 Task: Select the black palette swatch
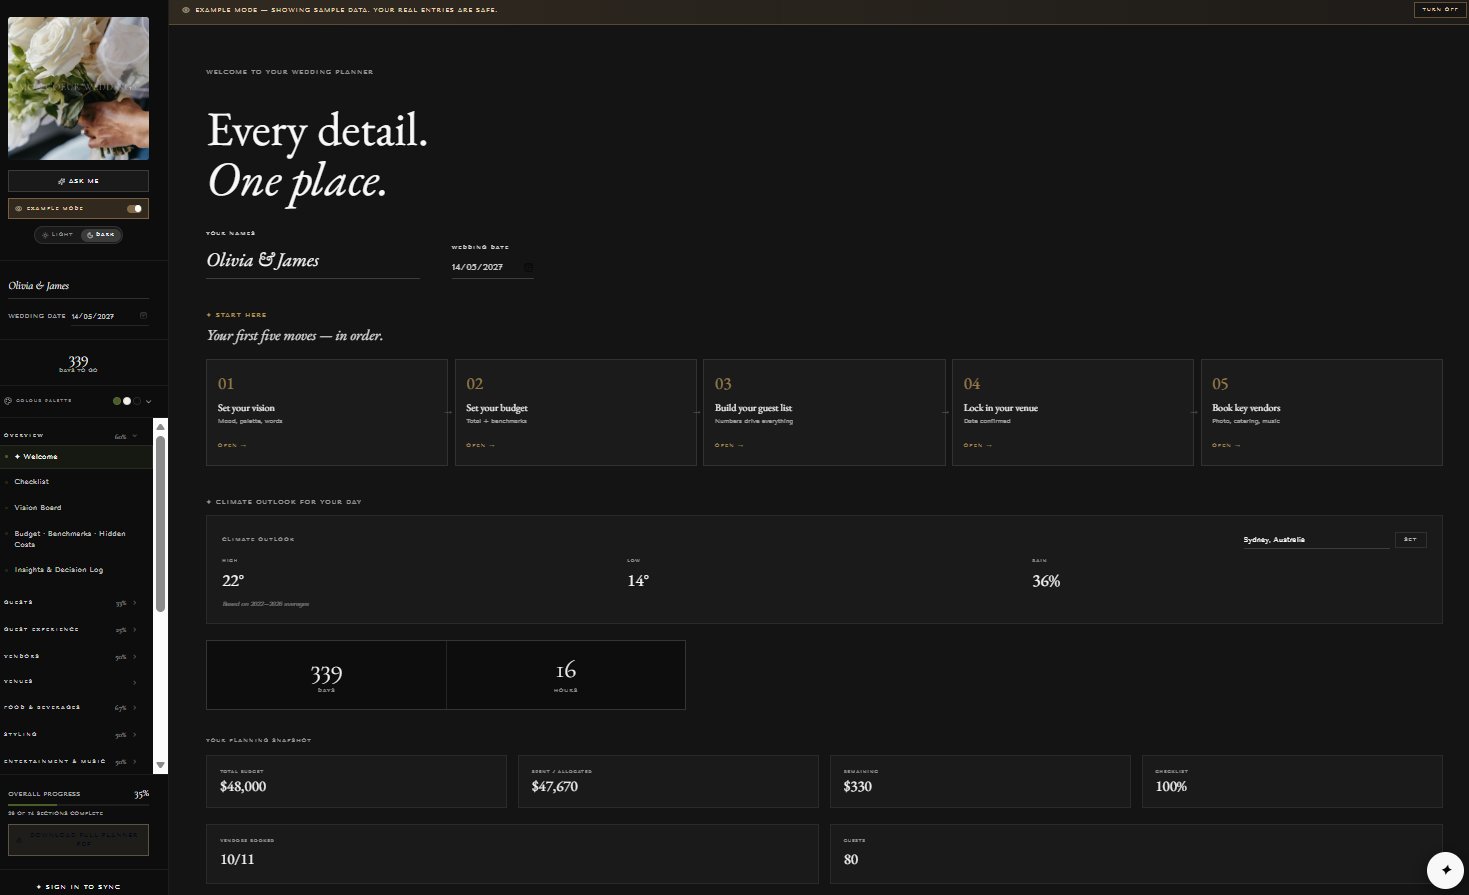point(137,401)
